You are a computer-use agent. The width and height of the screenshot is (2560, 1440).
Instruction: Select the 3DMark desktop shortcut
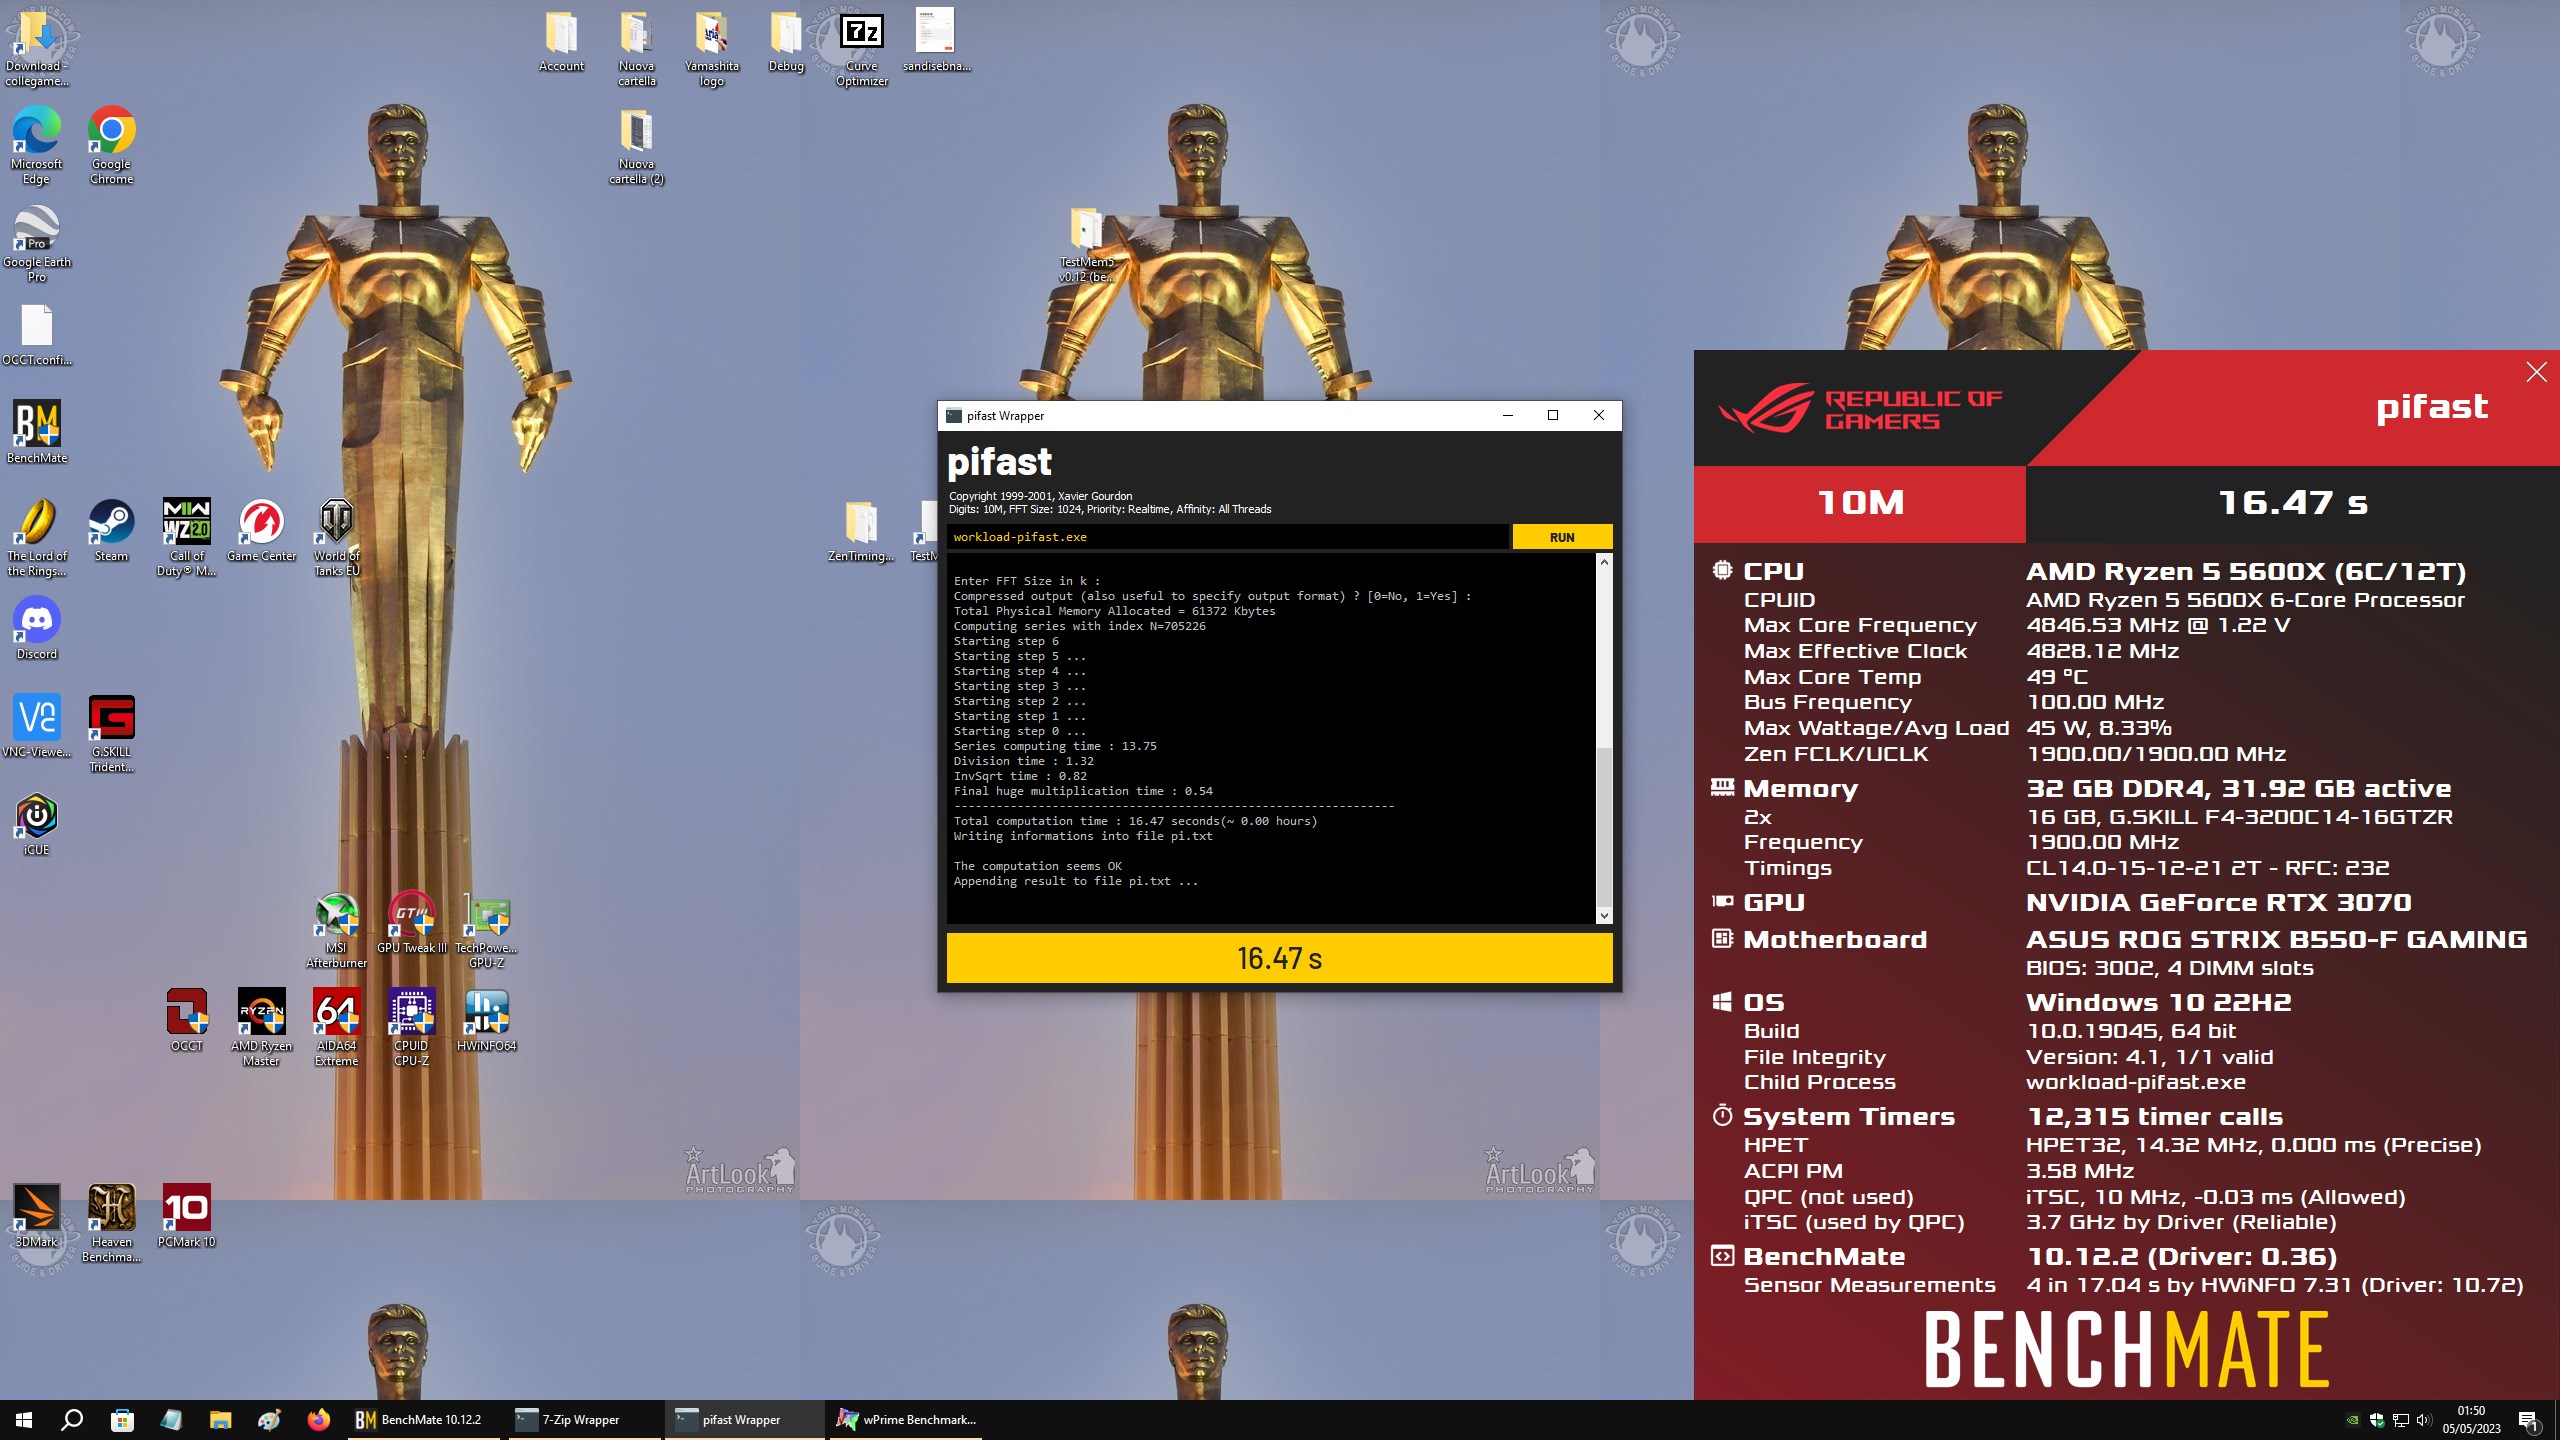(x=37, y=1216)
